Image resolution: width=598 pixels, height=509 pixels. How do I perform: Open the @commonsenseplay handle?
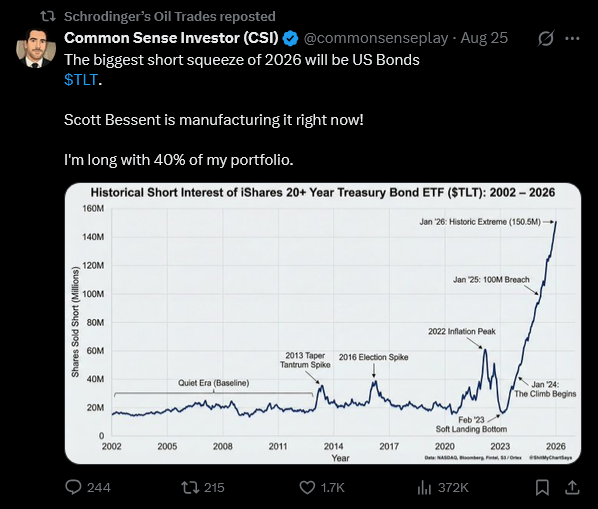point(376,38)
